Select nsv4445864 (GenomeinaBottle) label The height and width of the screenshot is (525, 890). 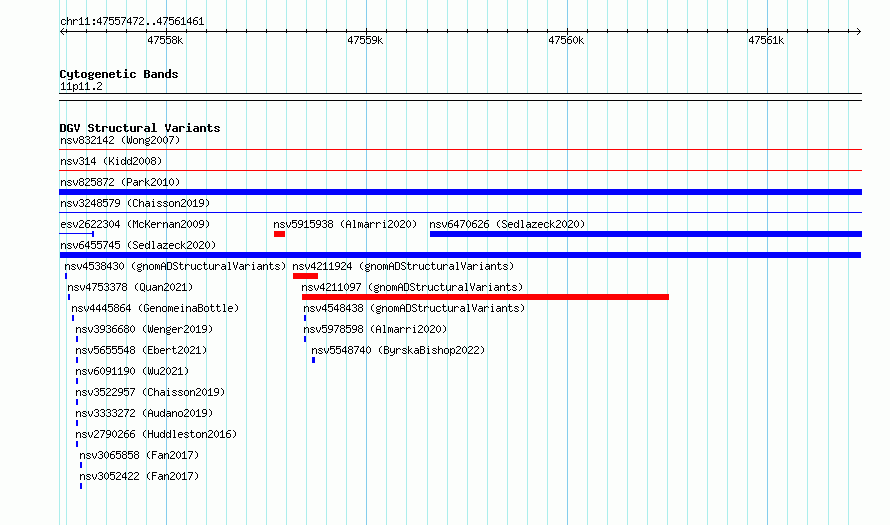[155, 308]
